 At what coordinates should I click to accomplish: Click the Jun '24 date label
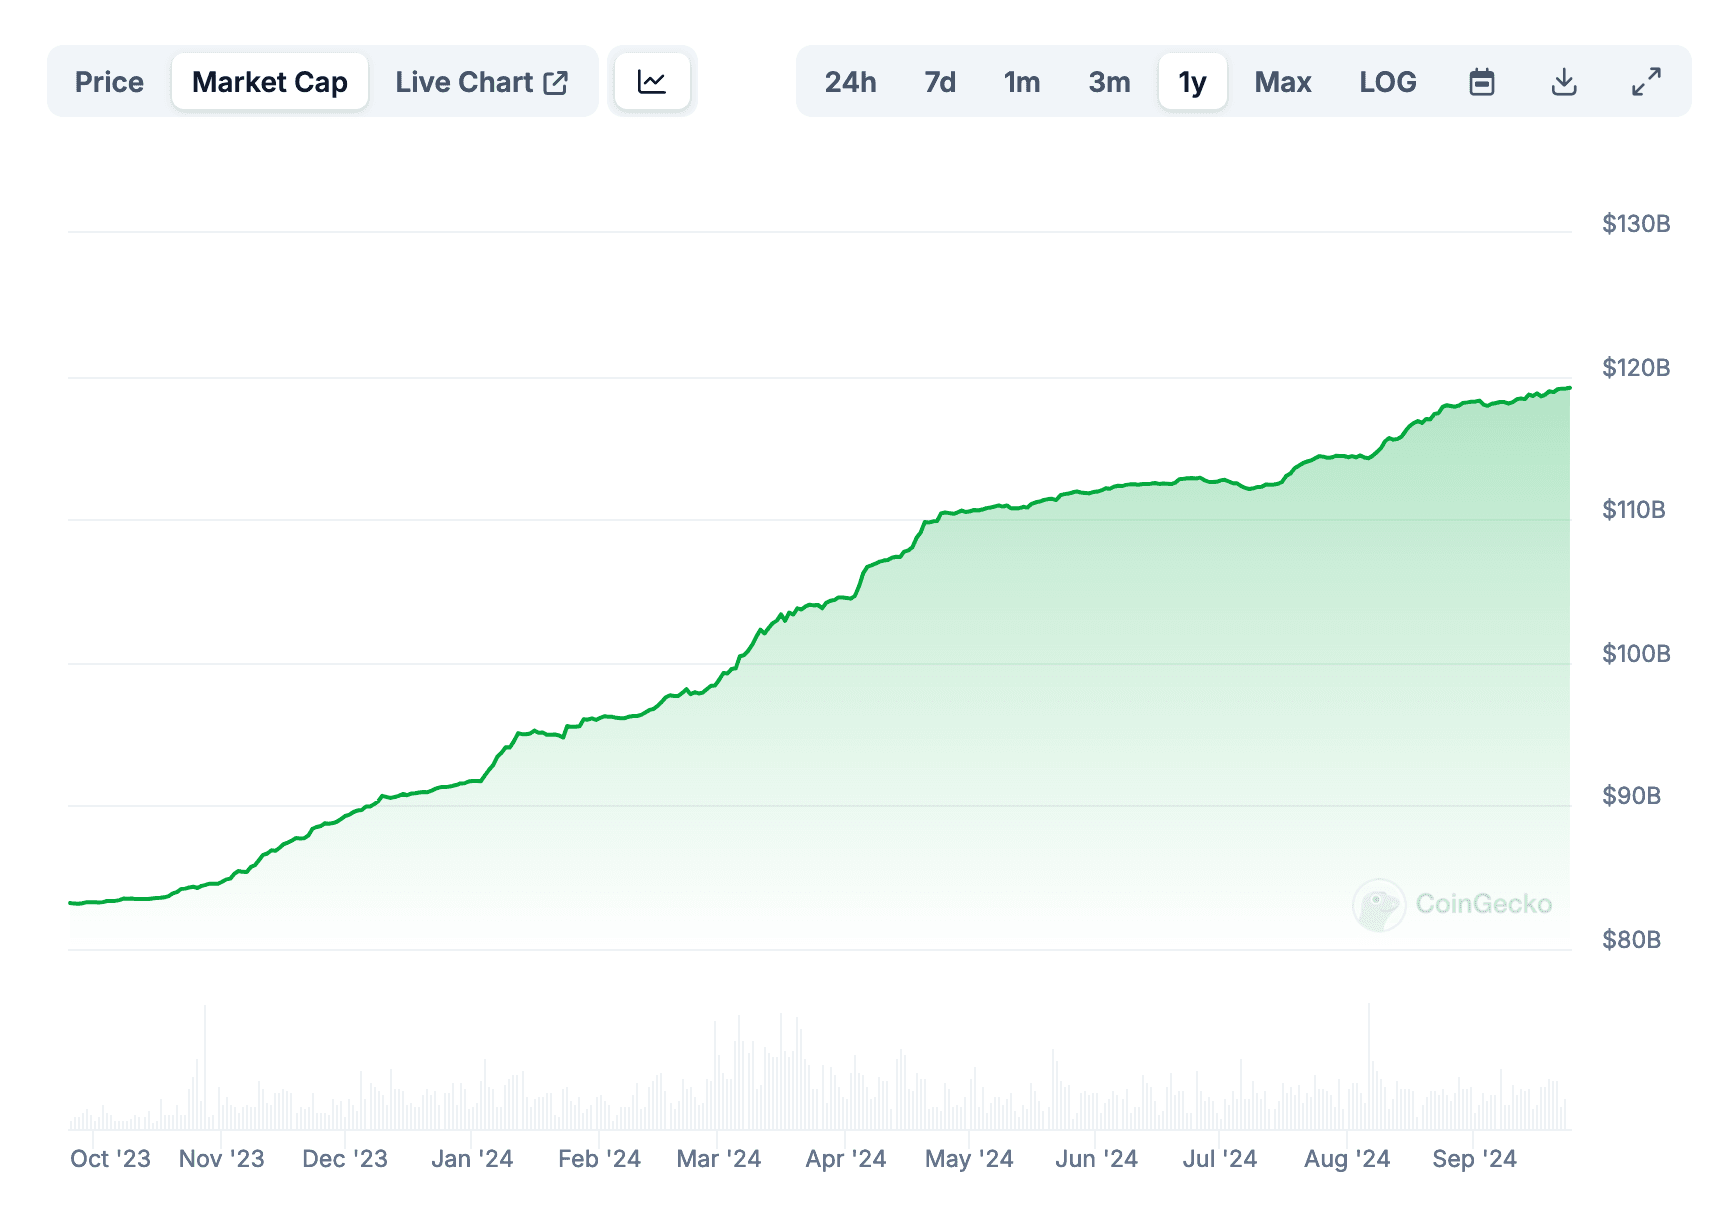coord(1096,1159)
